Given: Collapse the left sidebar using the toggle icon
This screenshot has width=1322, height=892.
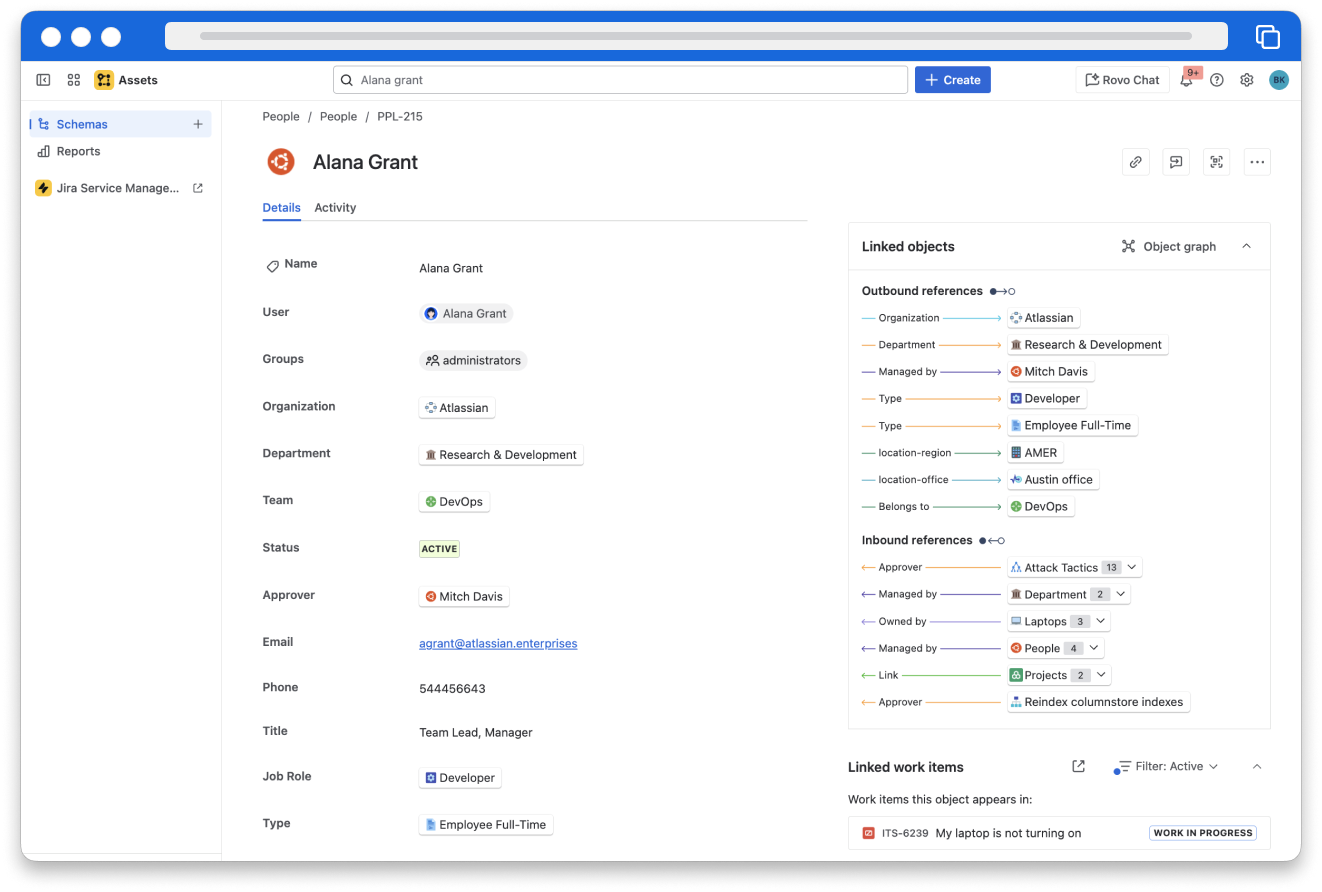Looking at the screenshot, I should coord(43,80).
